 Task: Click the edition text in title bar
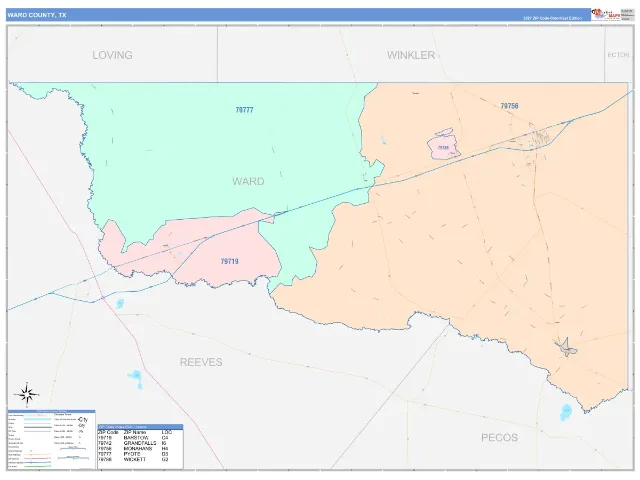pos(553,18)
